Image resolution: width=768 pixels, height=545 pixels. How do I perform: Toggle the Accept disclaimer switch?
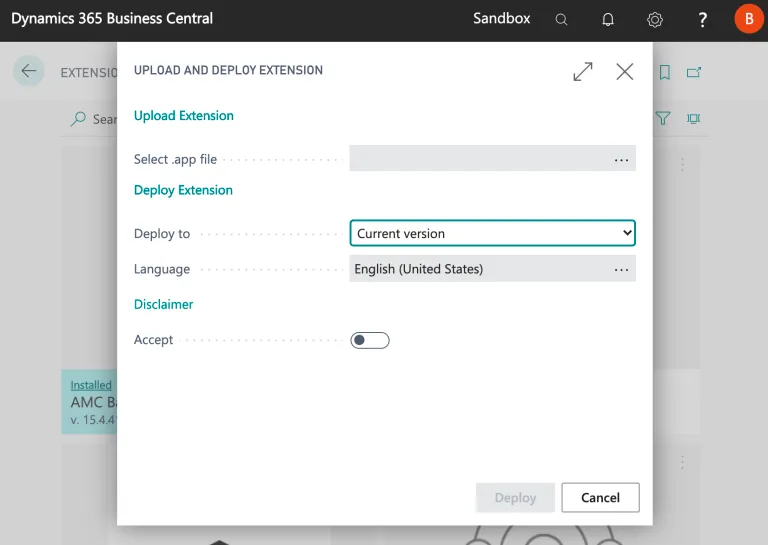click(x=370, y=340)
